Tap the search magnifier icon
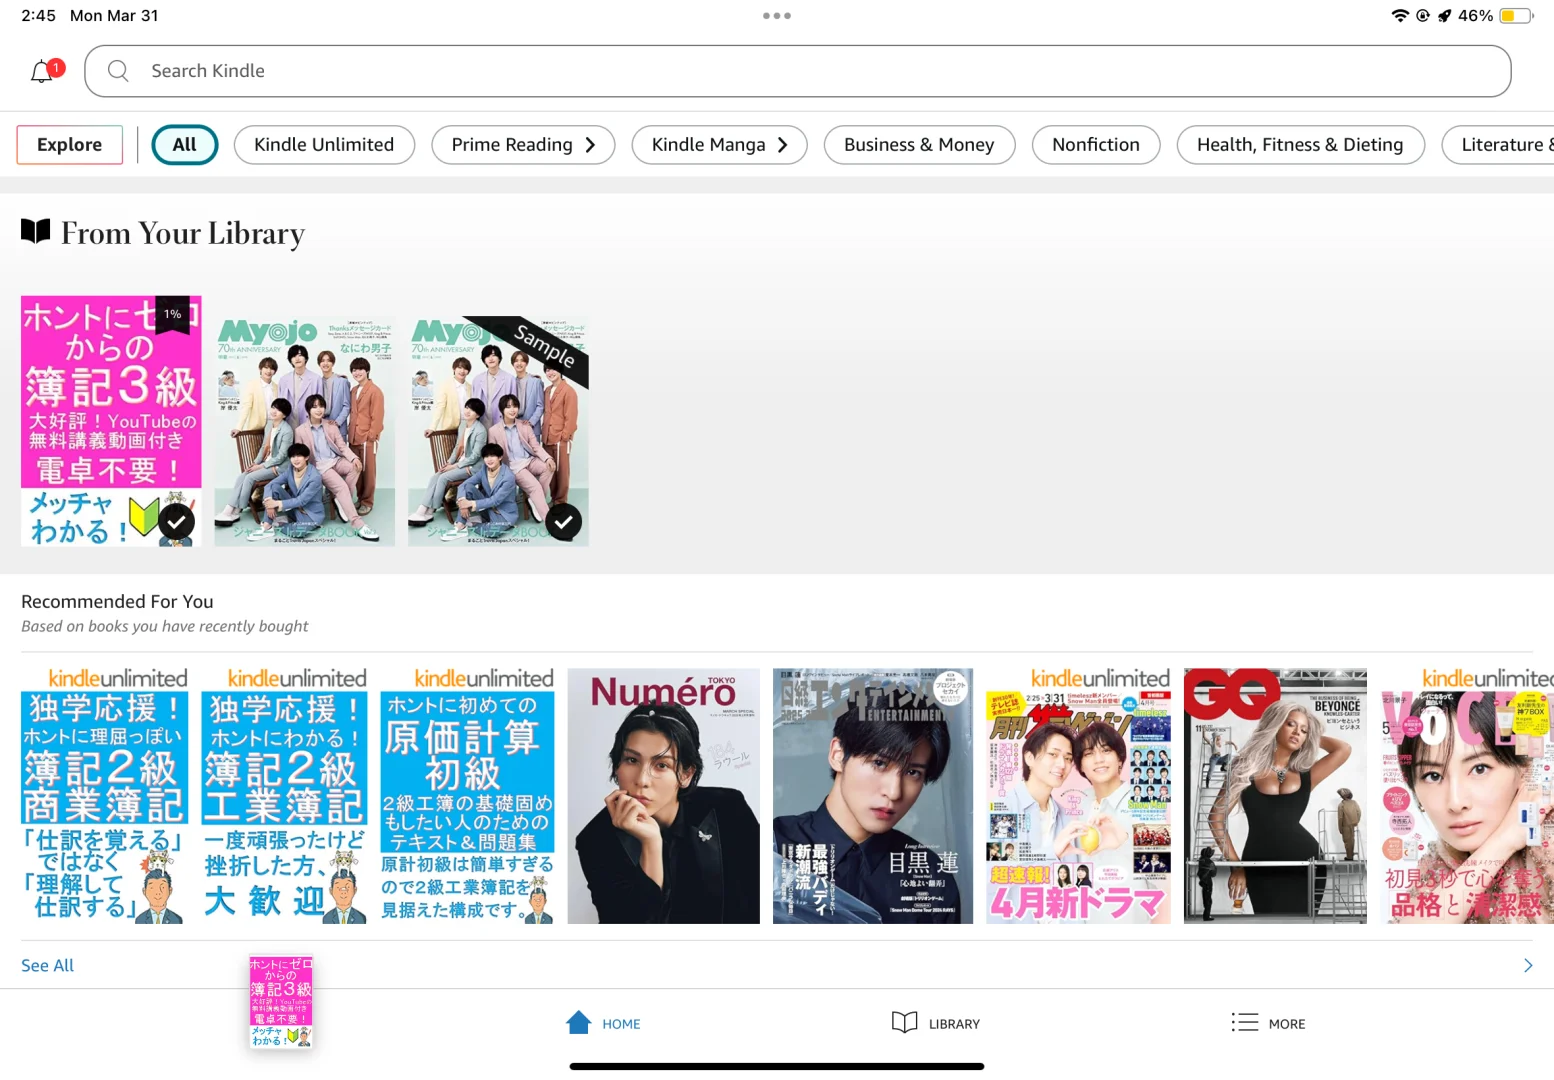Screen dimensions: 1554x1080 (118, 71)
